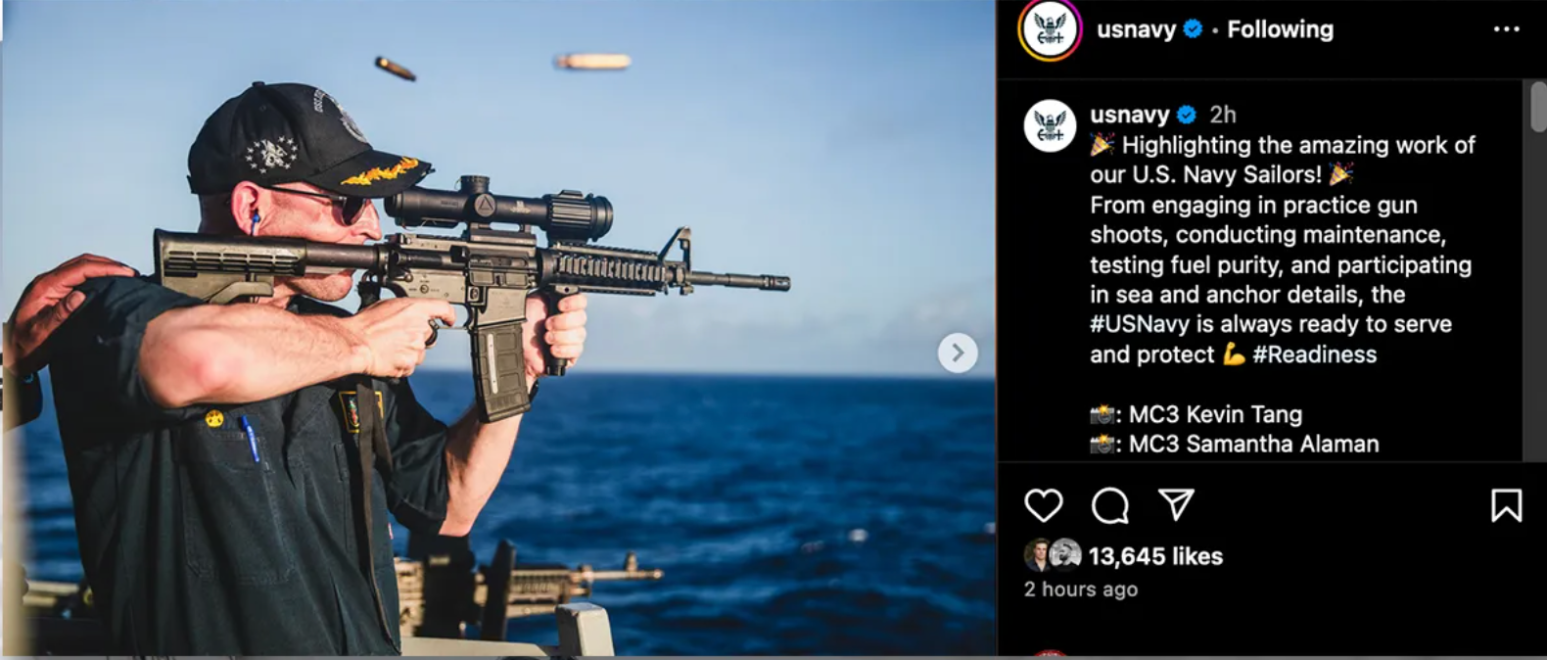Image resolution: width=1547 pixels, height=660 pixels.
Task: Save post with the bookmark icon
Action: point(1506,505)
